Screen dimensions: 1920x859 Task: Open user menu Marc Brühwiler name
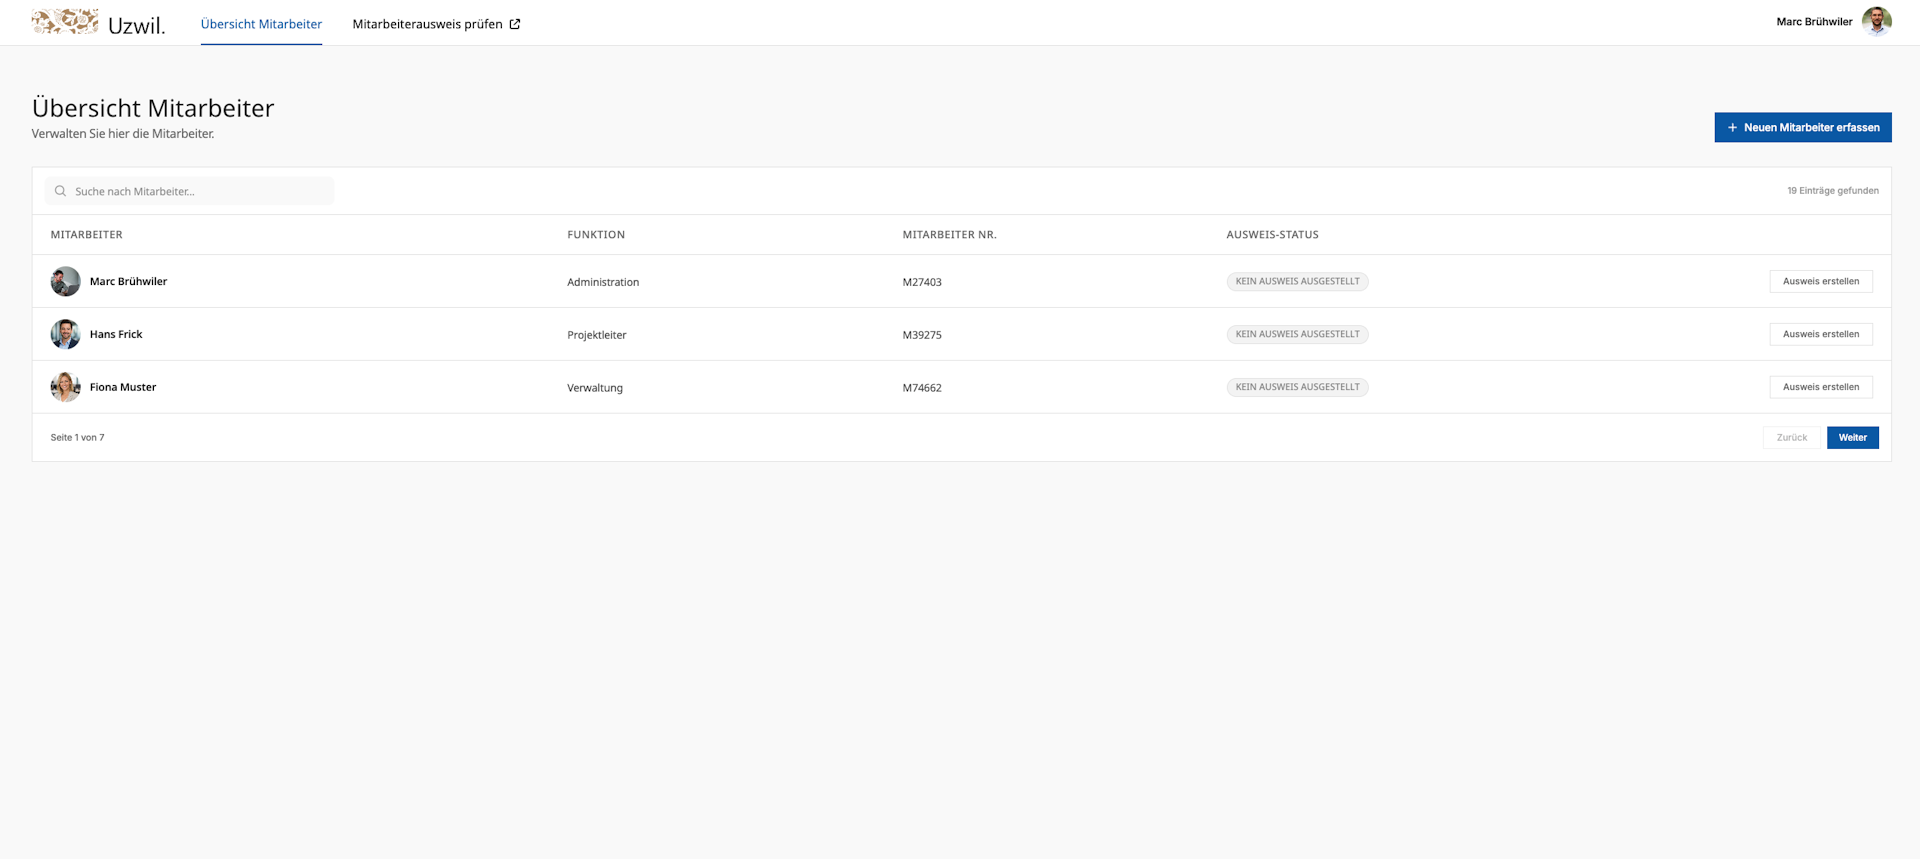(x=1814, y=22)
